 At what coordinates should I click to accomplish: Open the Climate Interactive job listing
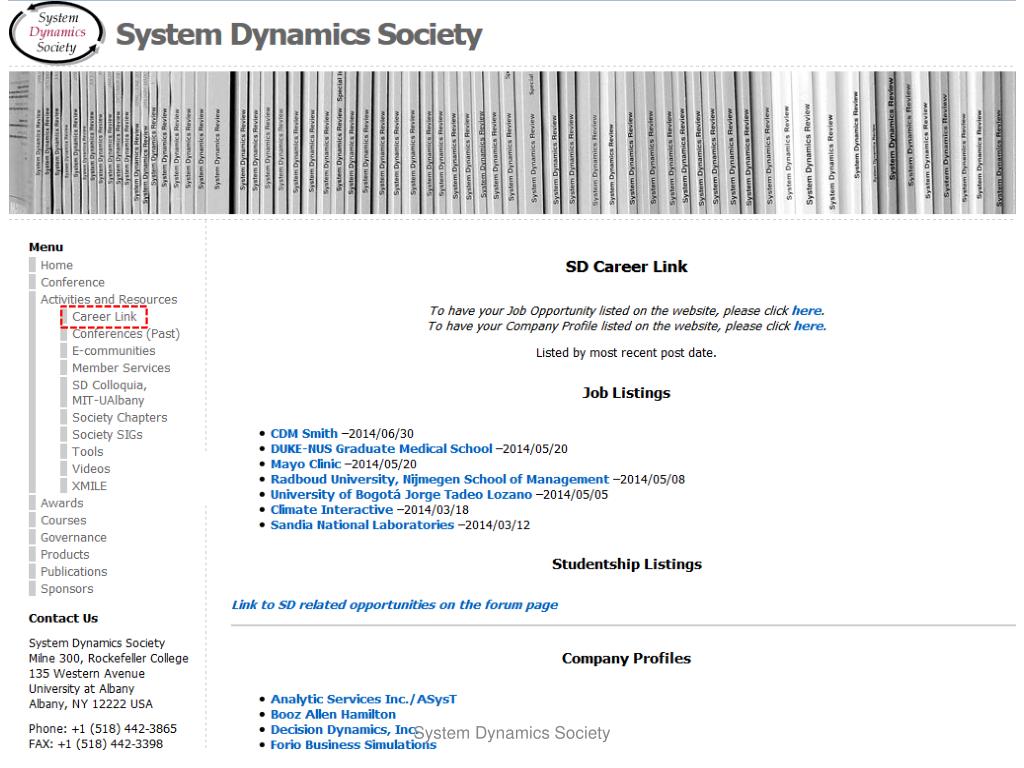[x=332, y=509]
